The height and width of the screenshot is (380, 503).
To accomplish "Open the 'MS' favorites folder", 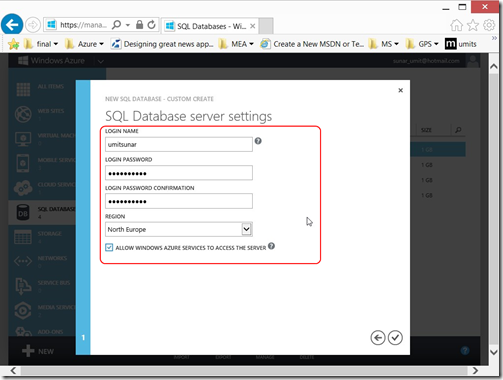I will (384, 44).
